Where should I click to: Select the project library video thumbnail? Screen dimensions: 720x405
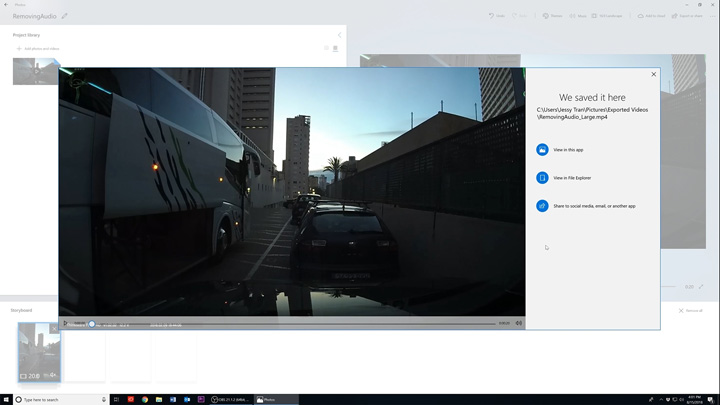[36, 71]
